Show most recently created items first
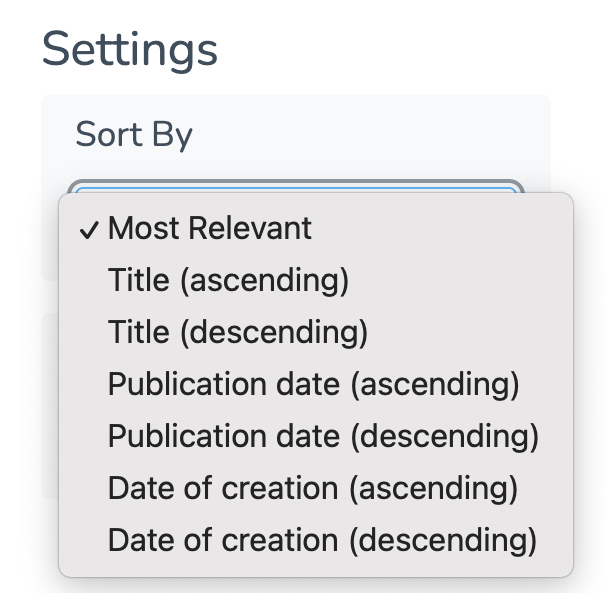This screenshot has height=593, width=606. click(x=322, y=541)
